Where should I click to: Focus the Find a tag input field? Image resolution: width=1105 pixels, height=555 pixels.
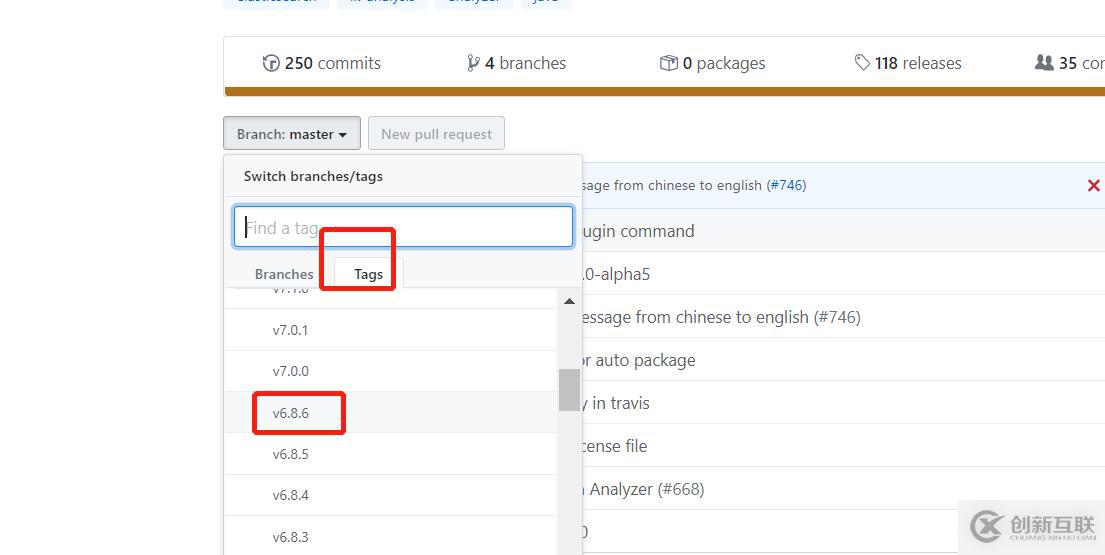[x=403, y=227]
